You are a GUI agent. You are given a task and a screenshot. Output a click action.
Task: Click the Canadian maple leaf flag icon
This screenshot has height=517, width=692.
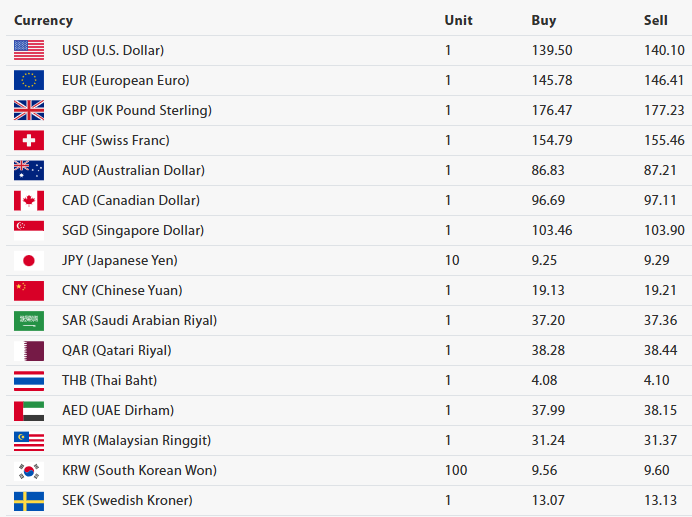(29, 200)
